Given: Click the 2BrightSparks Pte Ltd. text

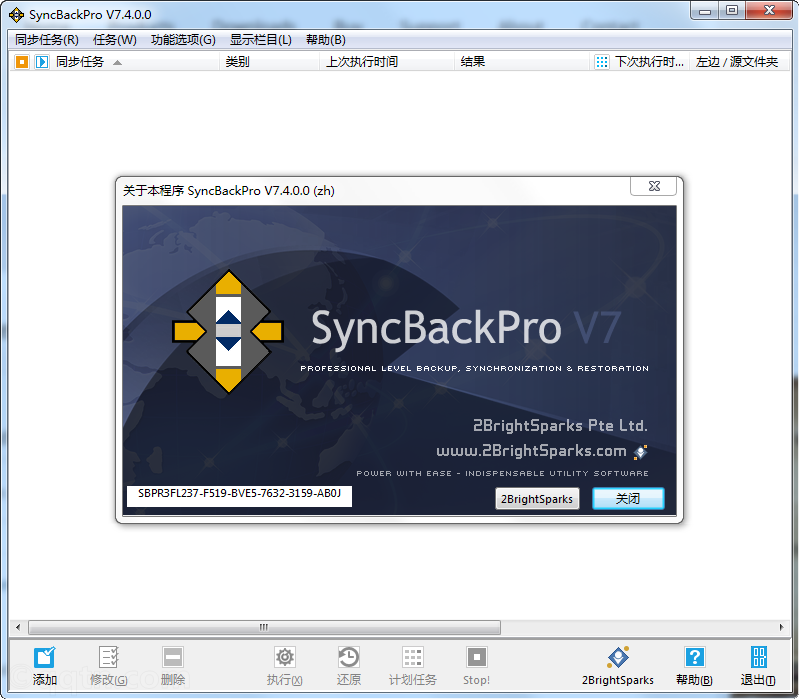Looking at the screenshot, I should pyautogui.click(x=560, y=425).
